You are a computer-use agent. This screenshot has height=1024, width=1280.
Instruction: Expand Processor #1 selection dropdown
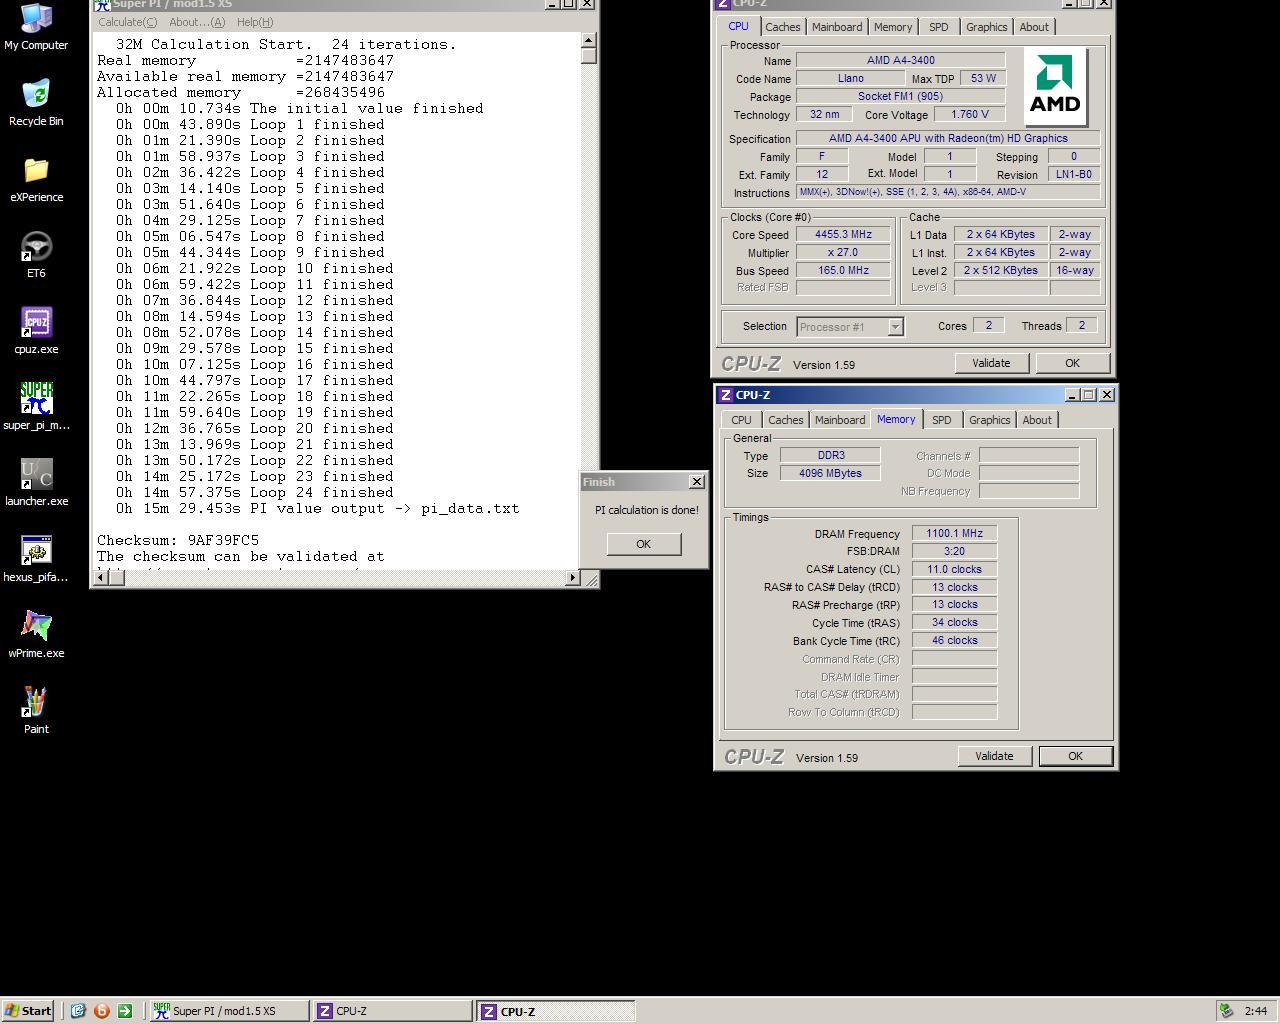[895, 327]
